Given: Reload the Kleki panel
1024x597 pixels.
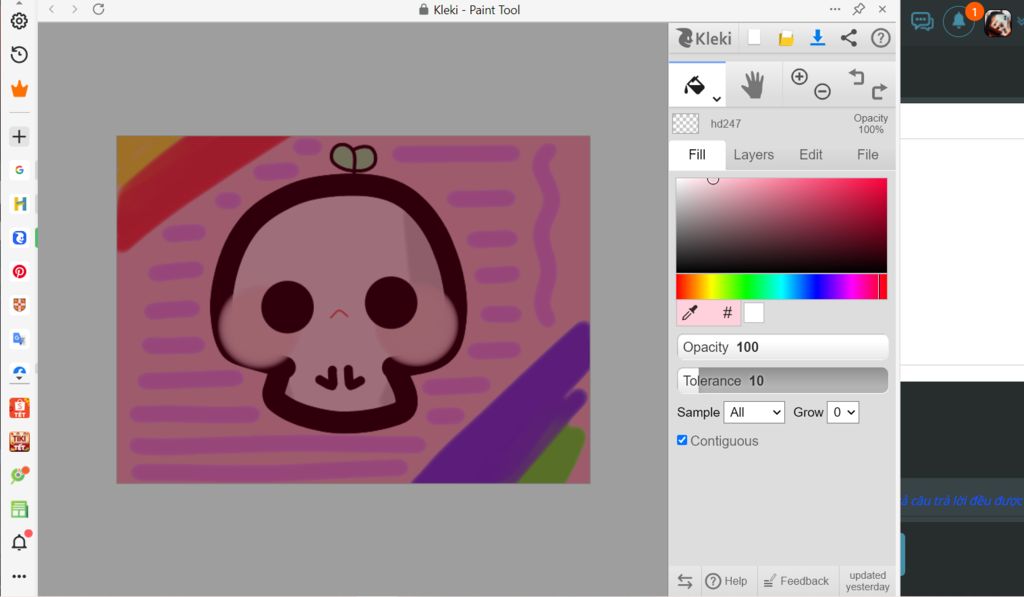Looking at the screenshot, I should point(99,9).
